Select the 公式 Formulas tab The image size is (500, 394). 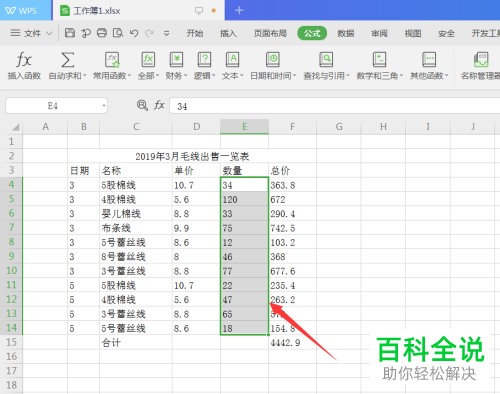(312, 33)
